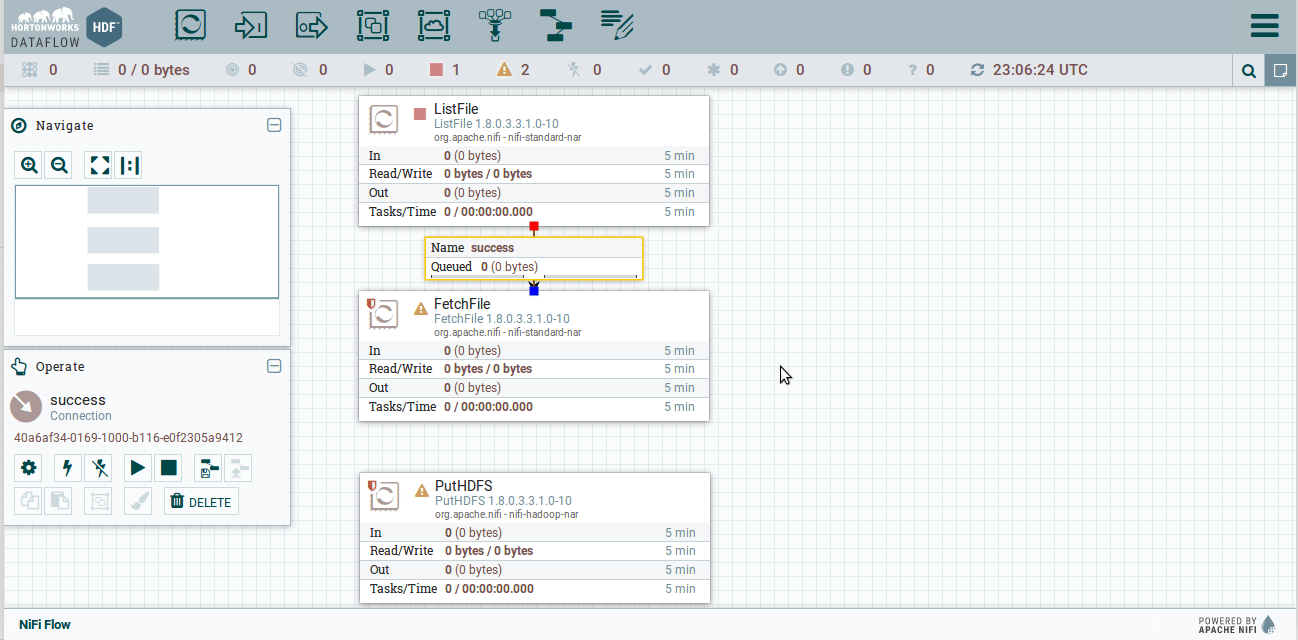This screenshot has height=640, width=1298.
Task: Click the Paste button in Operate panel
Action: [x=58, y=501]
